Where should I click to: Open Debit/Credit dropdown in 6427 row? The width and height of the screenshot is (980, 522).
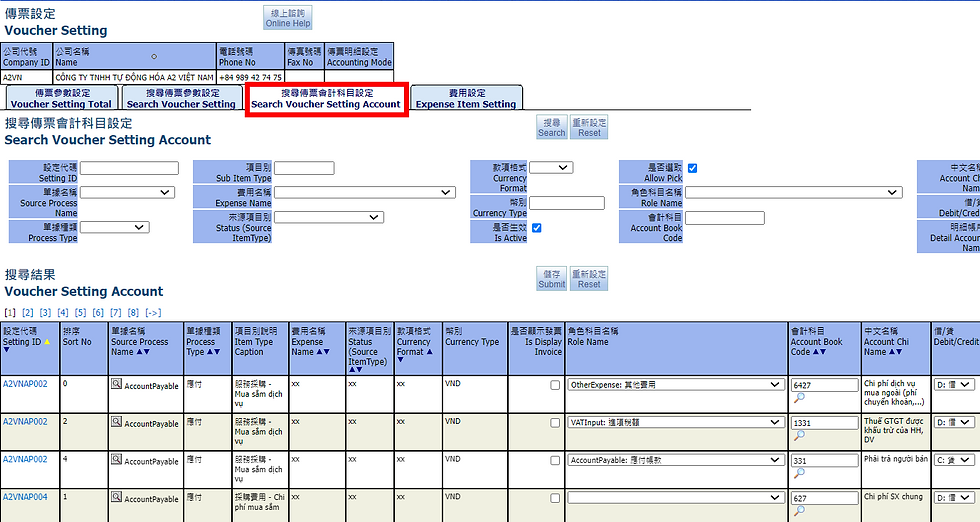pyautogui.click(x=954, y=385)
